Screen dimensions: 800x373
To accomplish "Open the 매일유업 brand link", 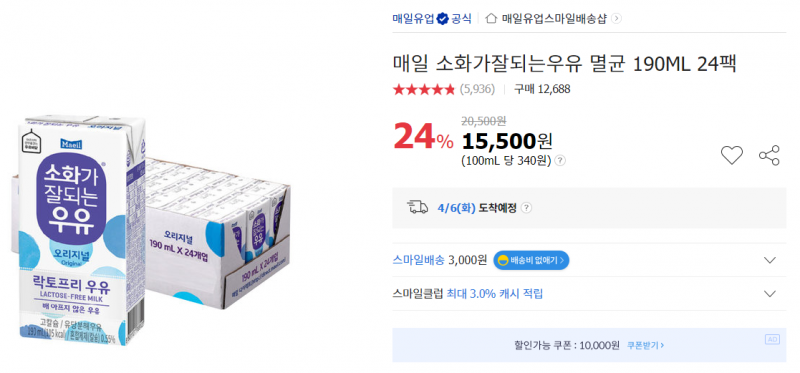I will (x=413, y=19).
